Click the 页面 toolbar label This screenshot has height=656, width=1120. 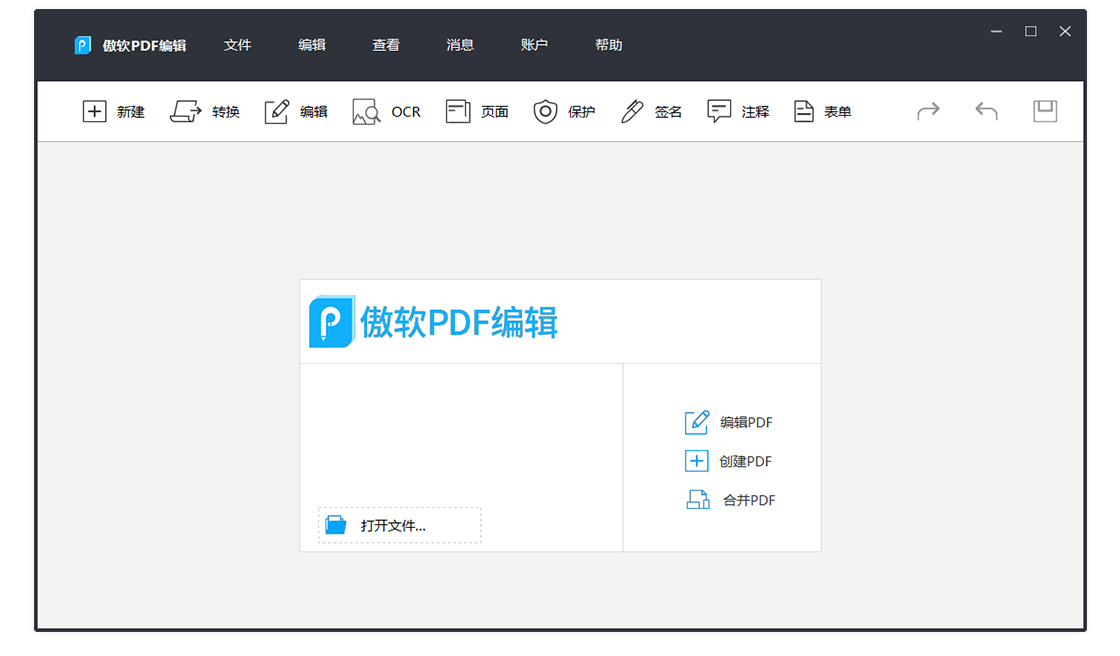(494, 112)
